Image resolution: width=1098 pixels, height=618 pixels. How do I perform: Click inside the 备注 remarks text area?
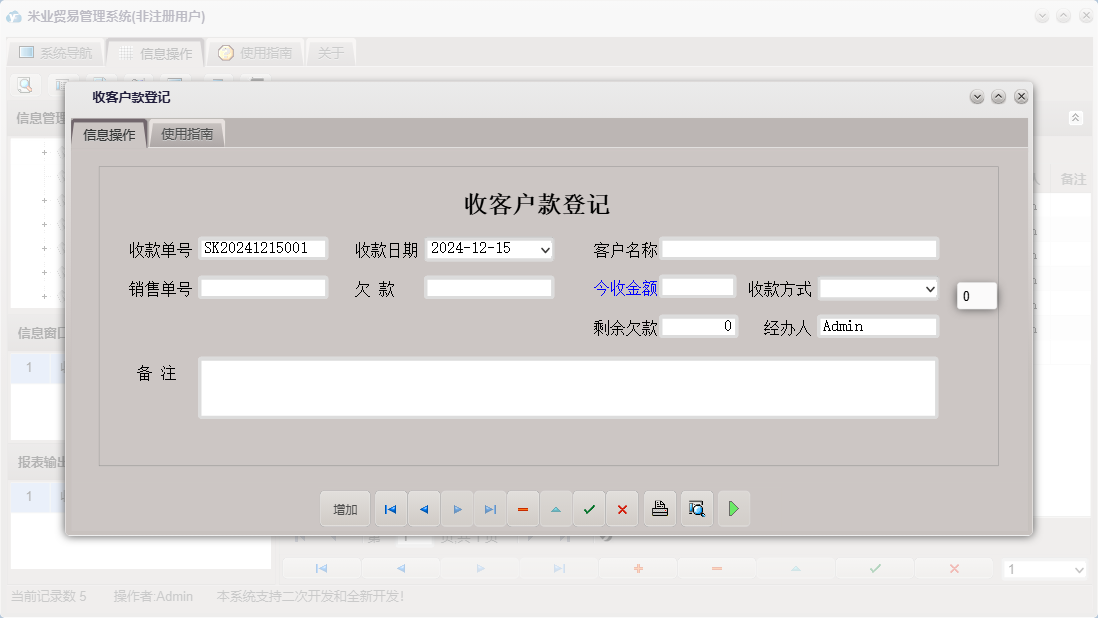(x=568, y=388)
